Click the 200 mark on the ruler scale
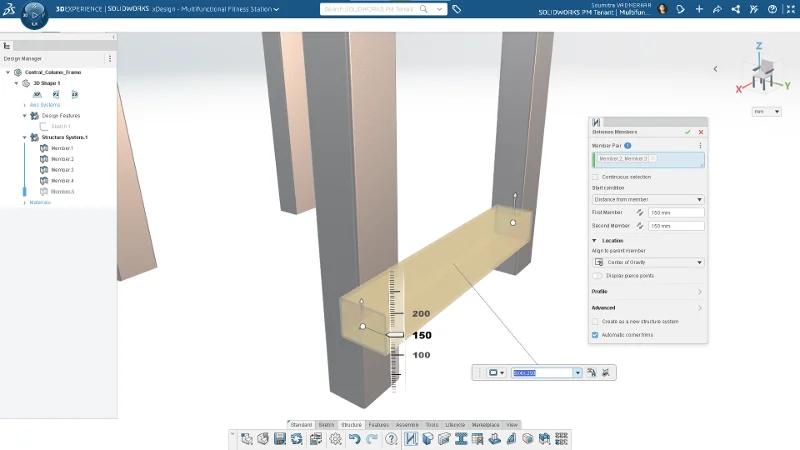This screenshot has width=800, height=450. point(420,313)
